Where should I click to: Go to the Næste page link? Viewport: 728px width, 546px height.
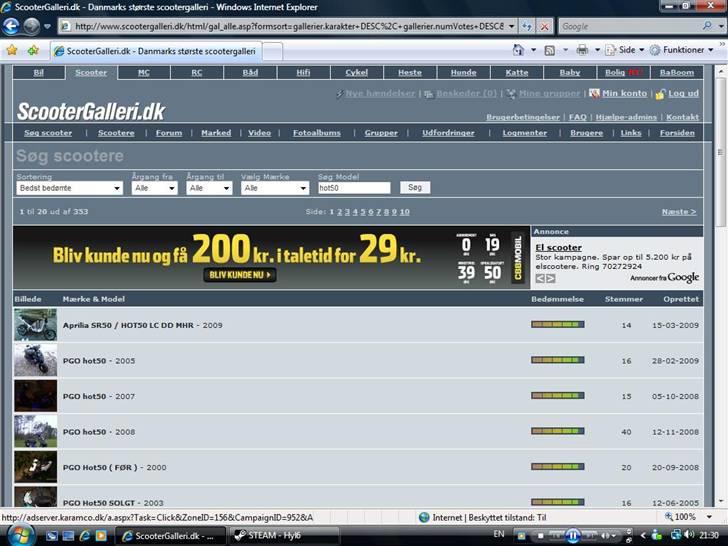(679, 212)
